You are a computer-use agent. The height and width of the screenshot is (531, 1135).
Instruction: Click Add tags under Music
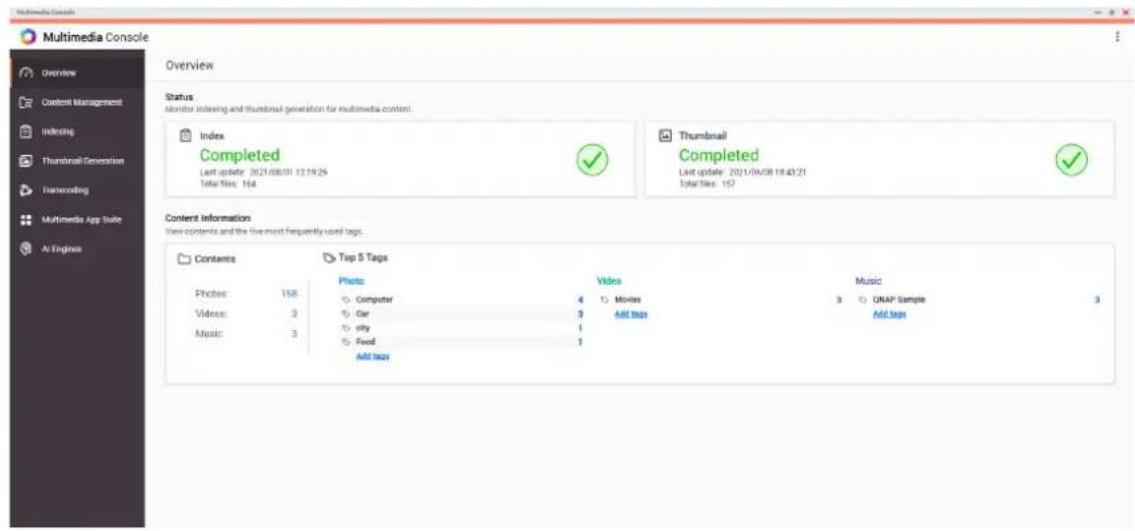[889, 314]
